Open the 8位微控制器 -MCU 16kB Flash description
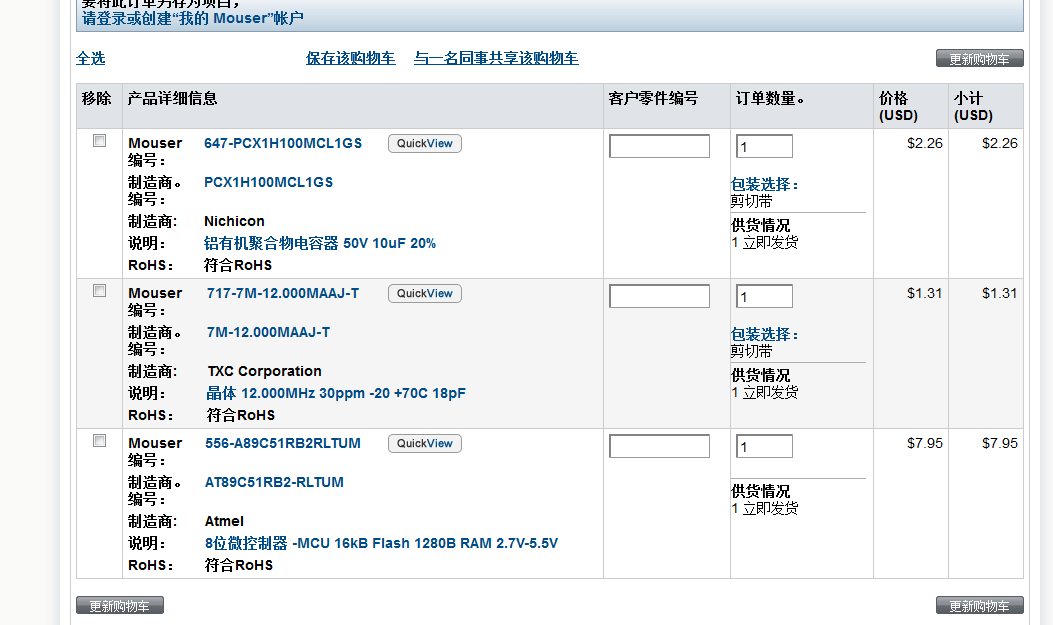Viewport: 1053px width, 625px height. [381, 543]
